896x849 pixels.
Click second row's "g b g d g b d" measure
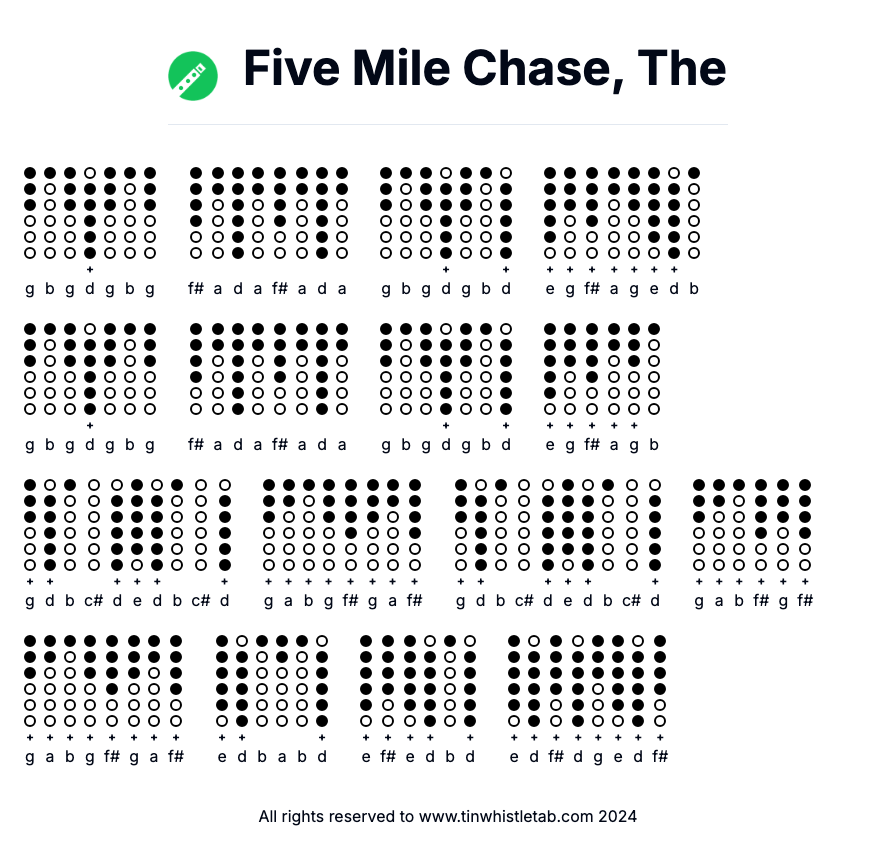coord(445,387)
